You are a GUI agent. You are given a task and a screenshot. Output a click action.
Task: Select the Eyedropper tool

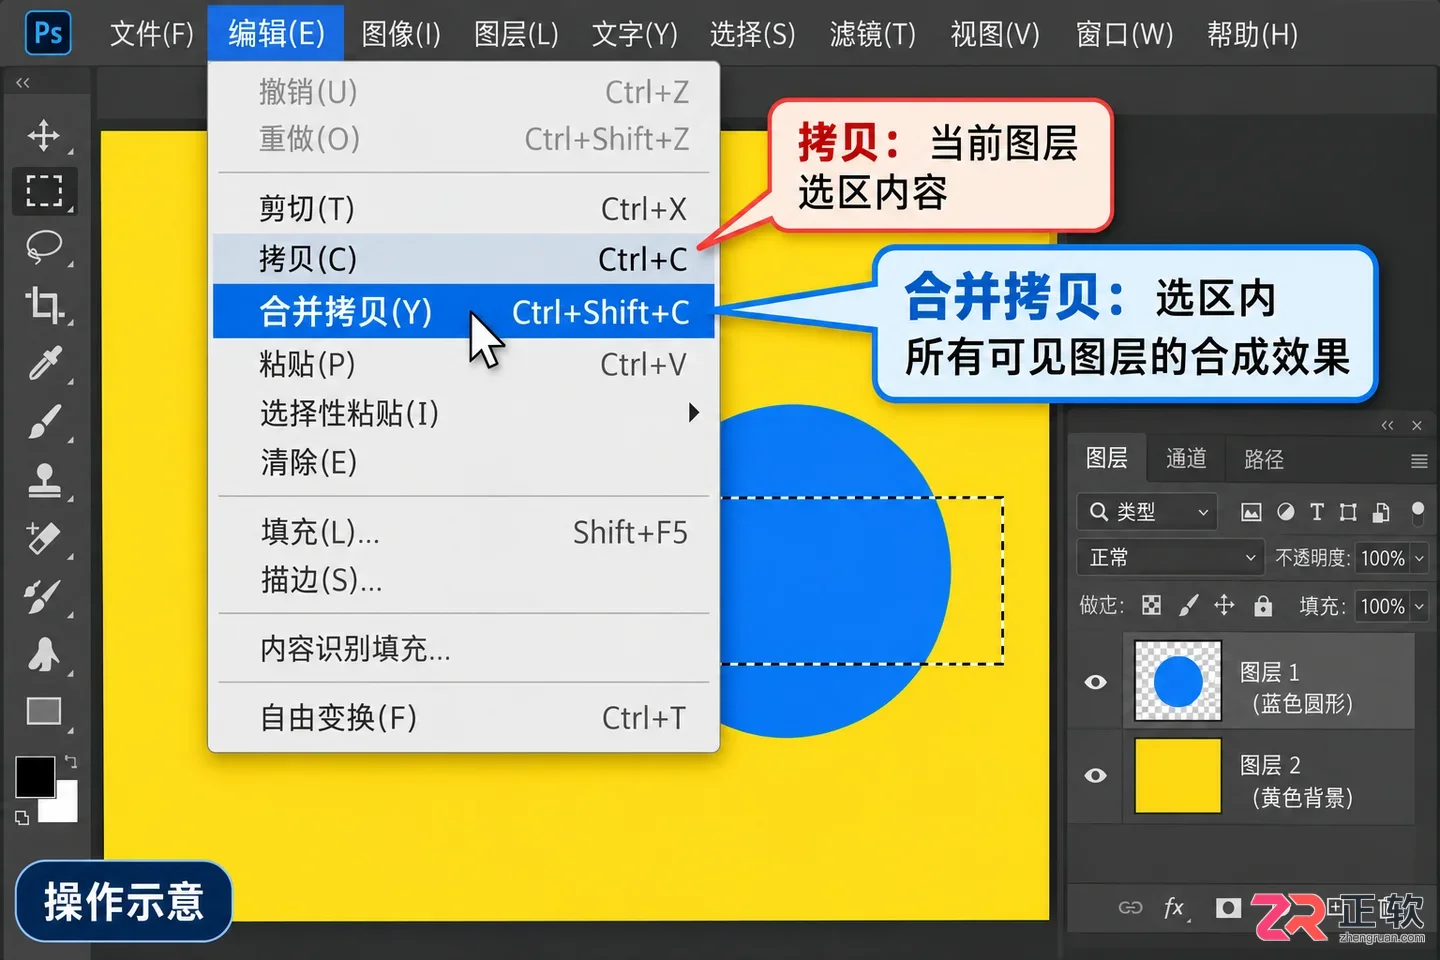[44, 363]
